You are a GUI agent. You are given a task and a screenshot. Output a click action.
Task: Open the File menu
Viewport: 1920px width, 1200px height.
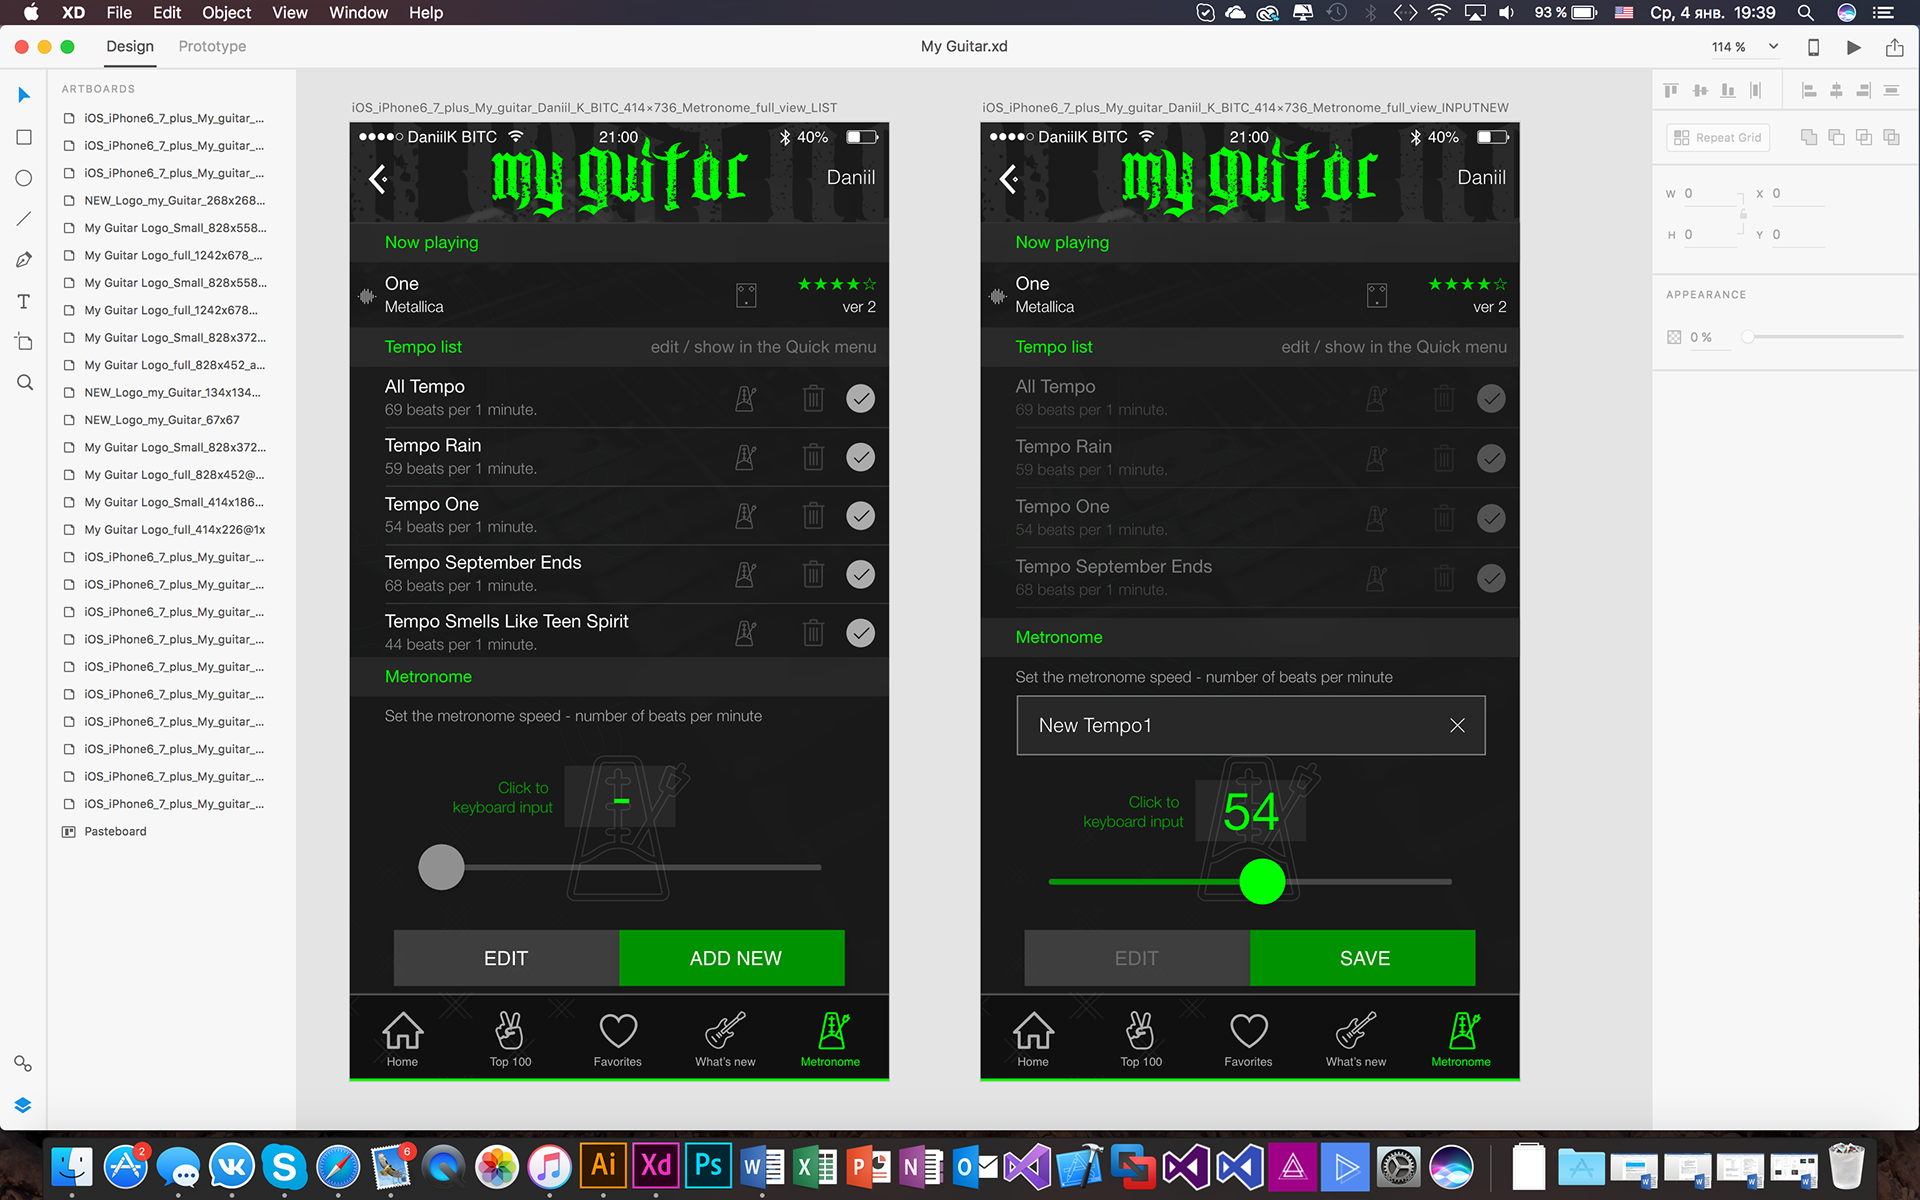[x=119, y=13]
